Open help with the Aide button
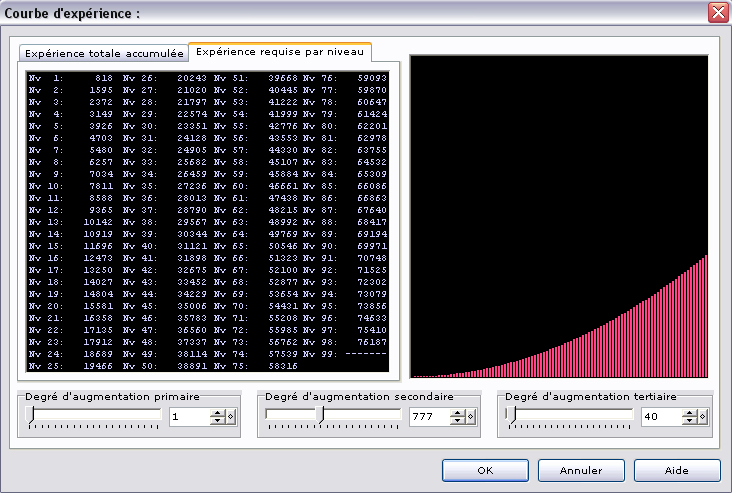 click(676, 470)
